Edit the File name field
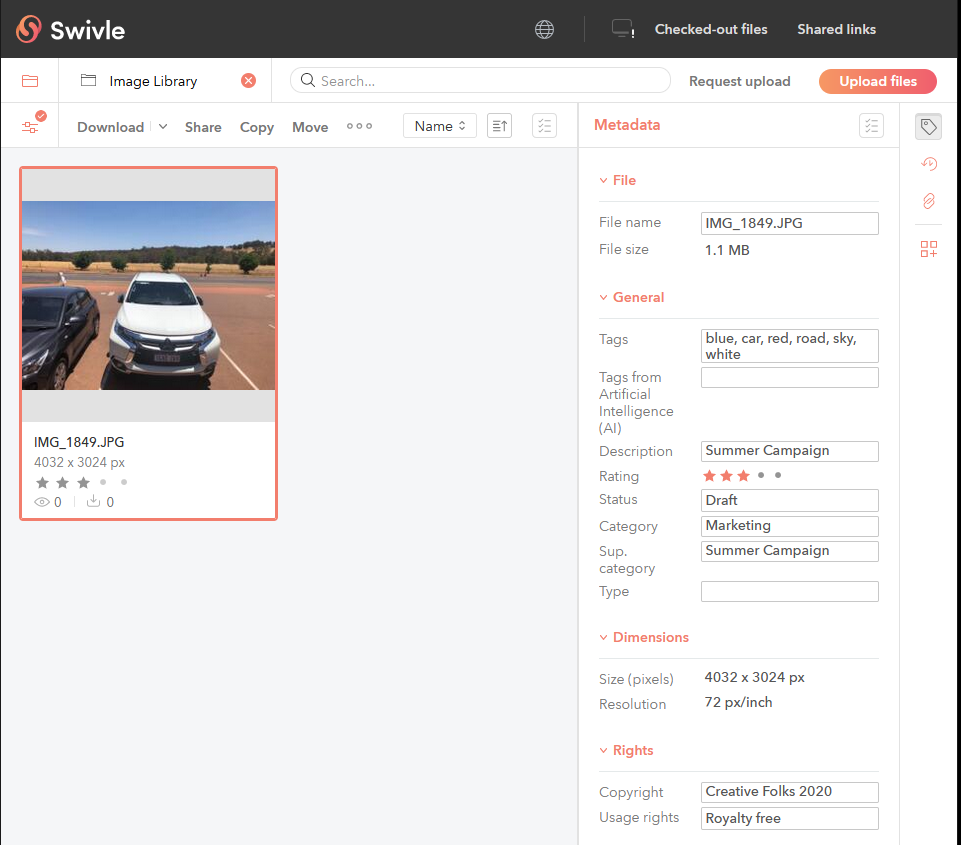 [x=789, y=223]
